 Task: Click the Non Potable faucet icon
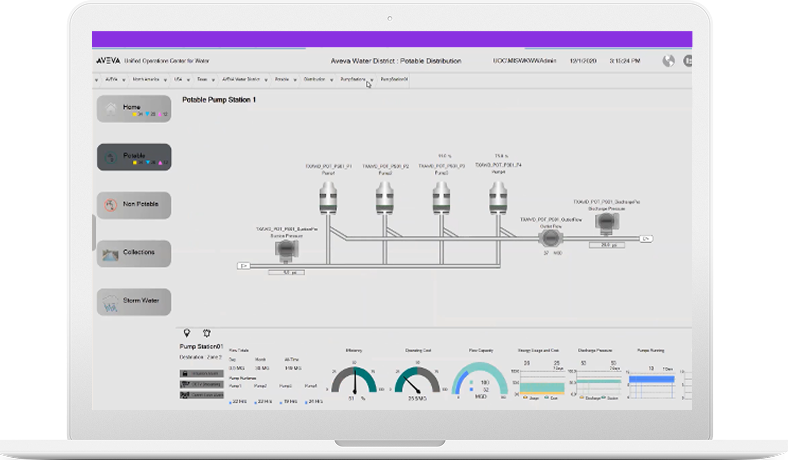click(111, 205)
